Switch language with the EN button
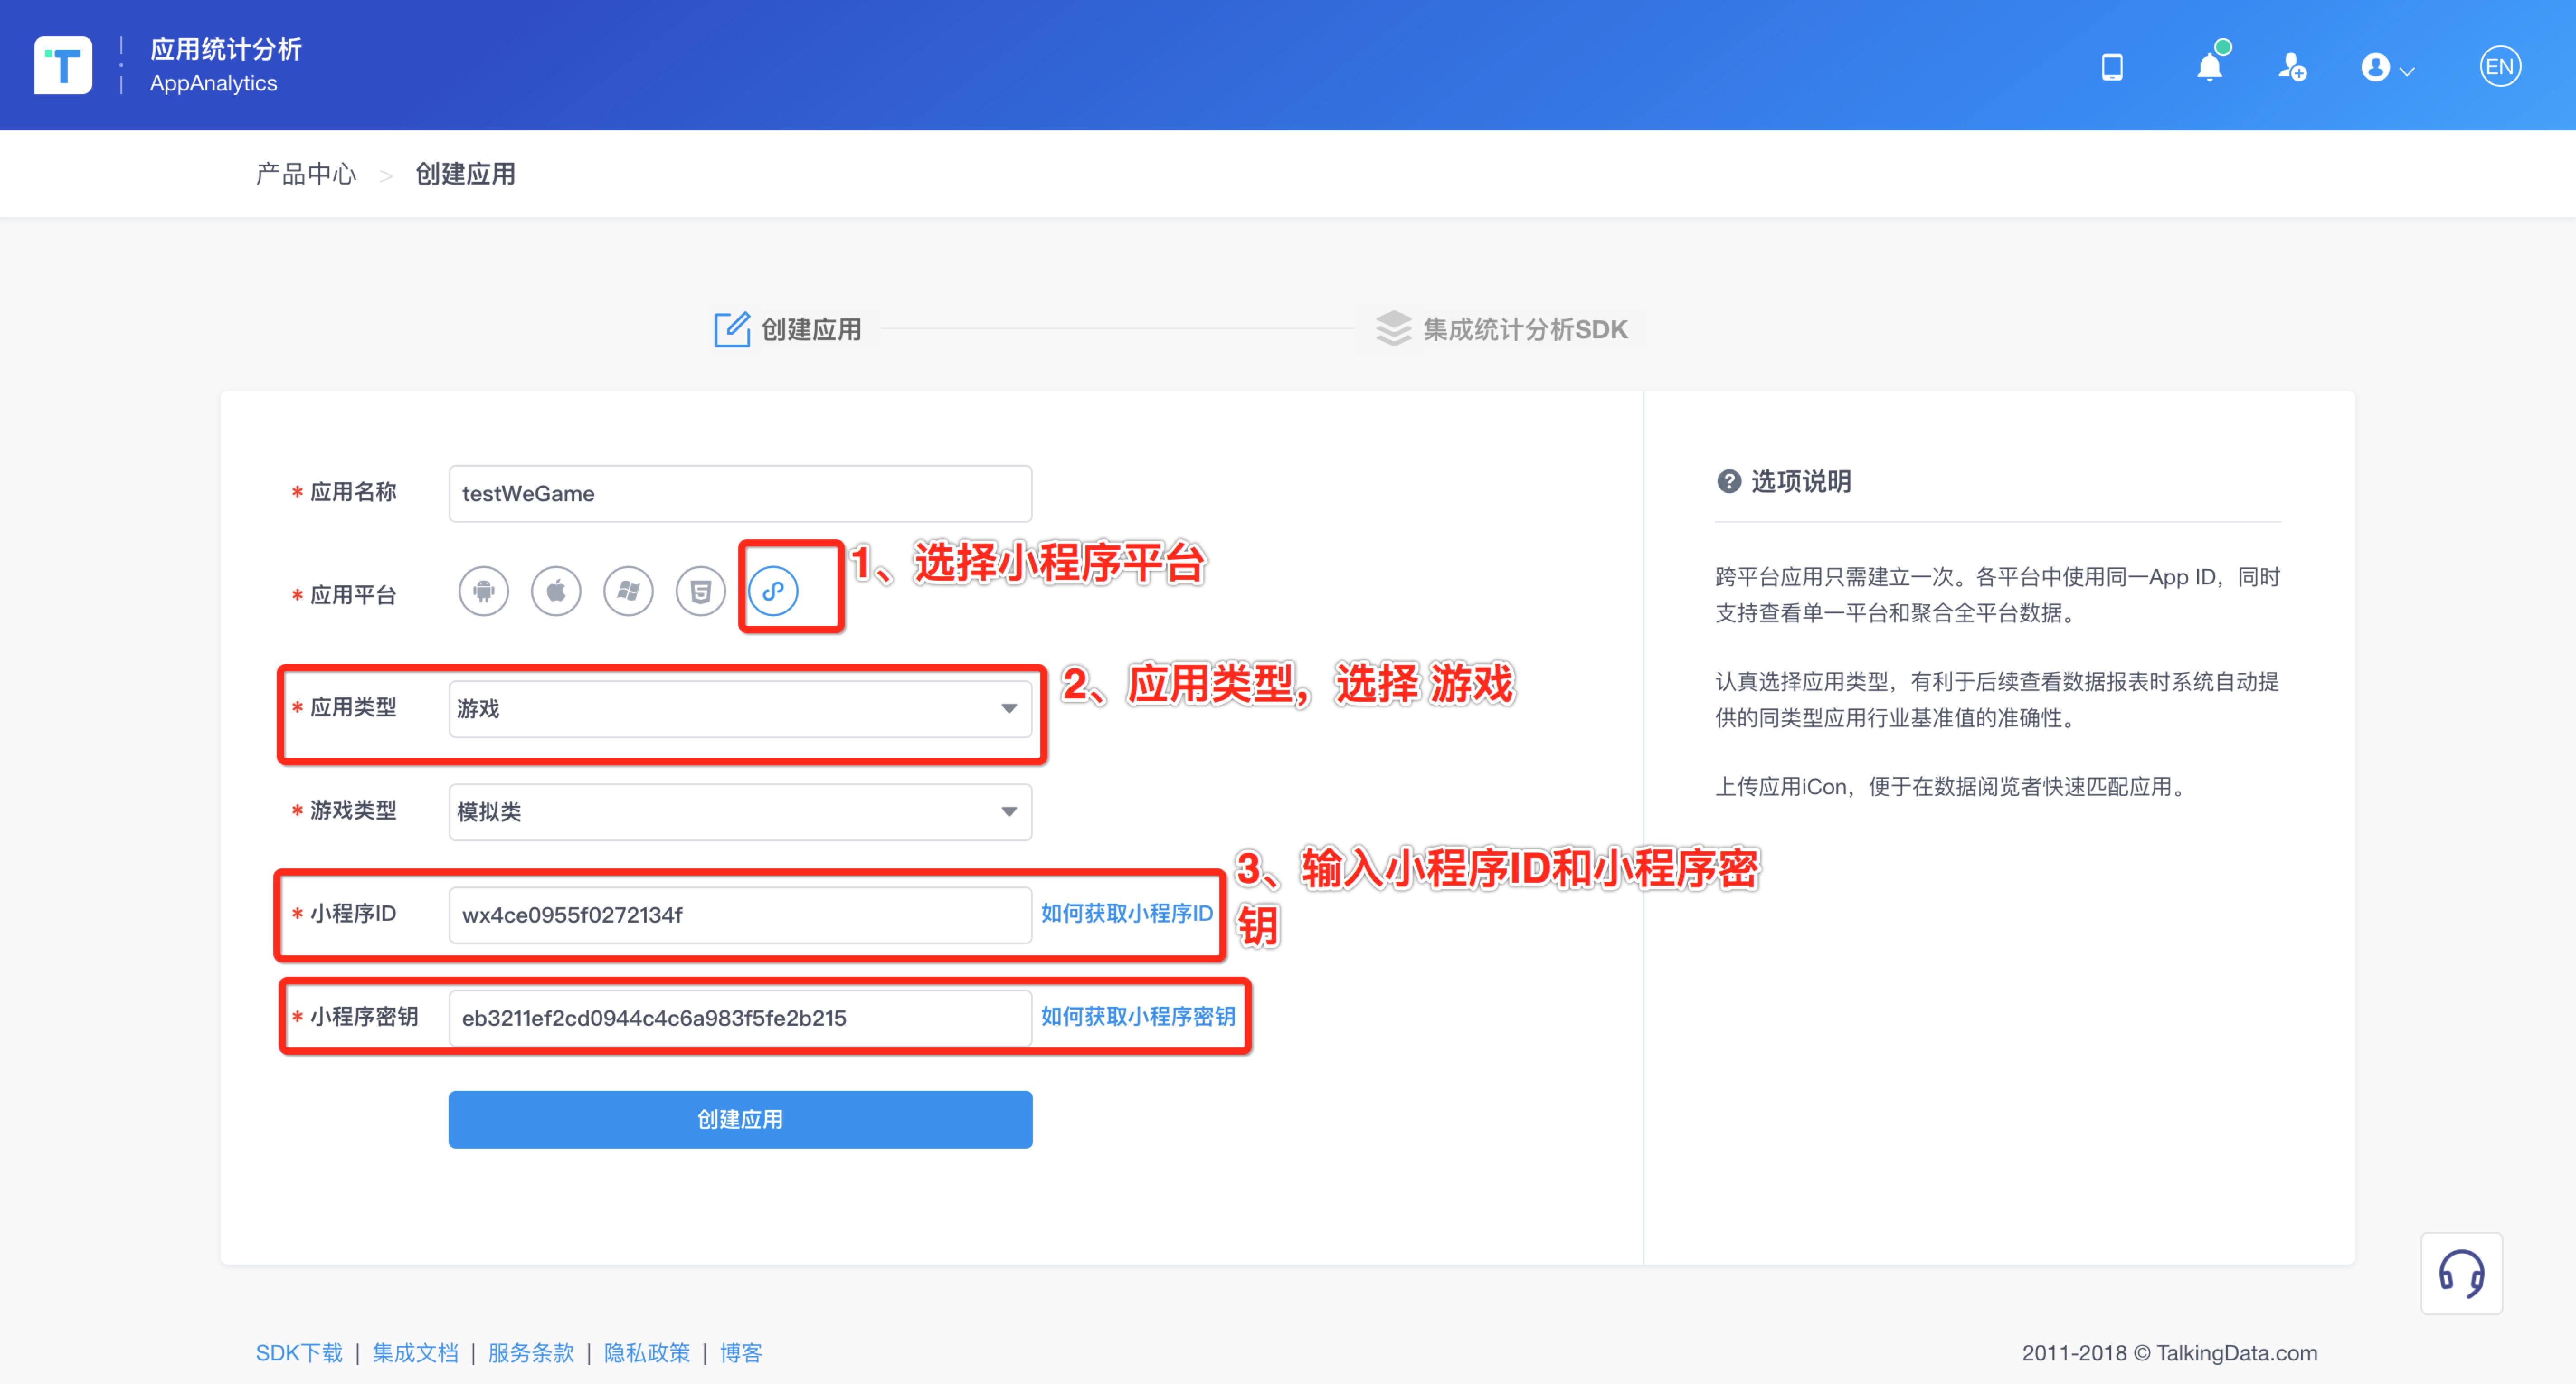Image resolution: width=2576 pixels, height=1384 pixels. pos(2499,67)
